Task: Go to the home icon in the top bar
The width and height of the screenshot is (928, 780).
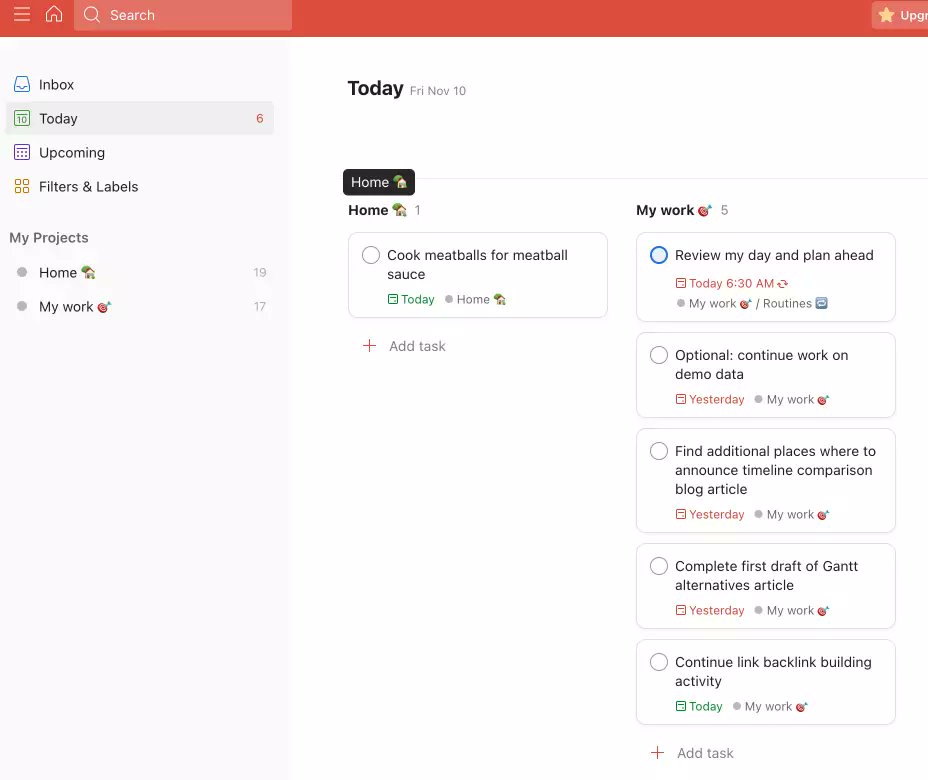Action: tap(54, 14)
